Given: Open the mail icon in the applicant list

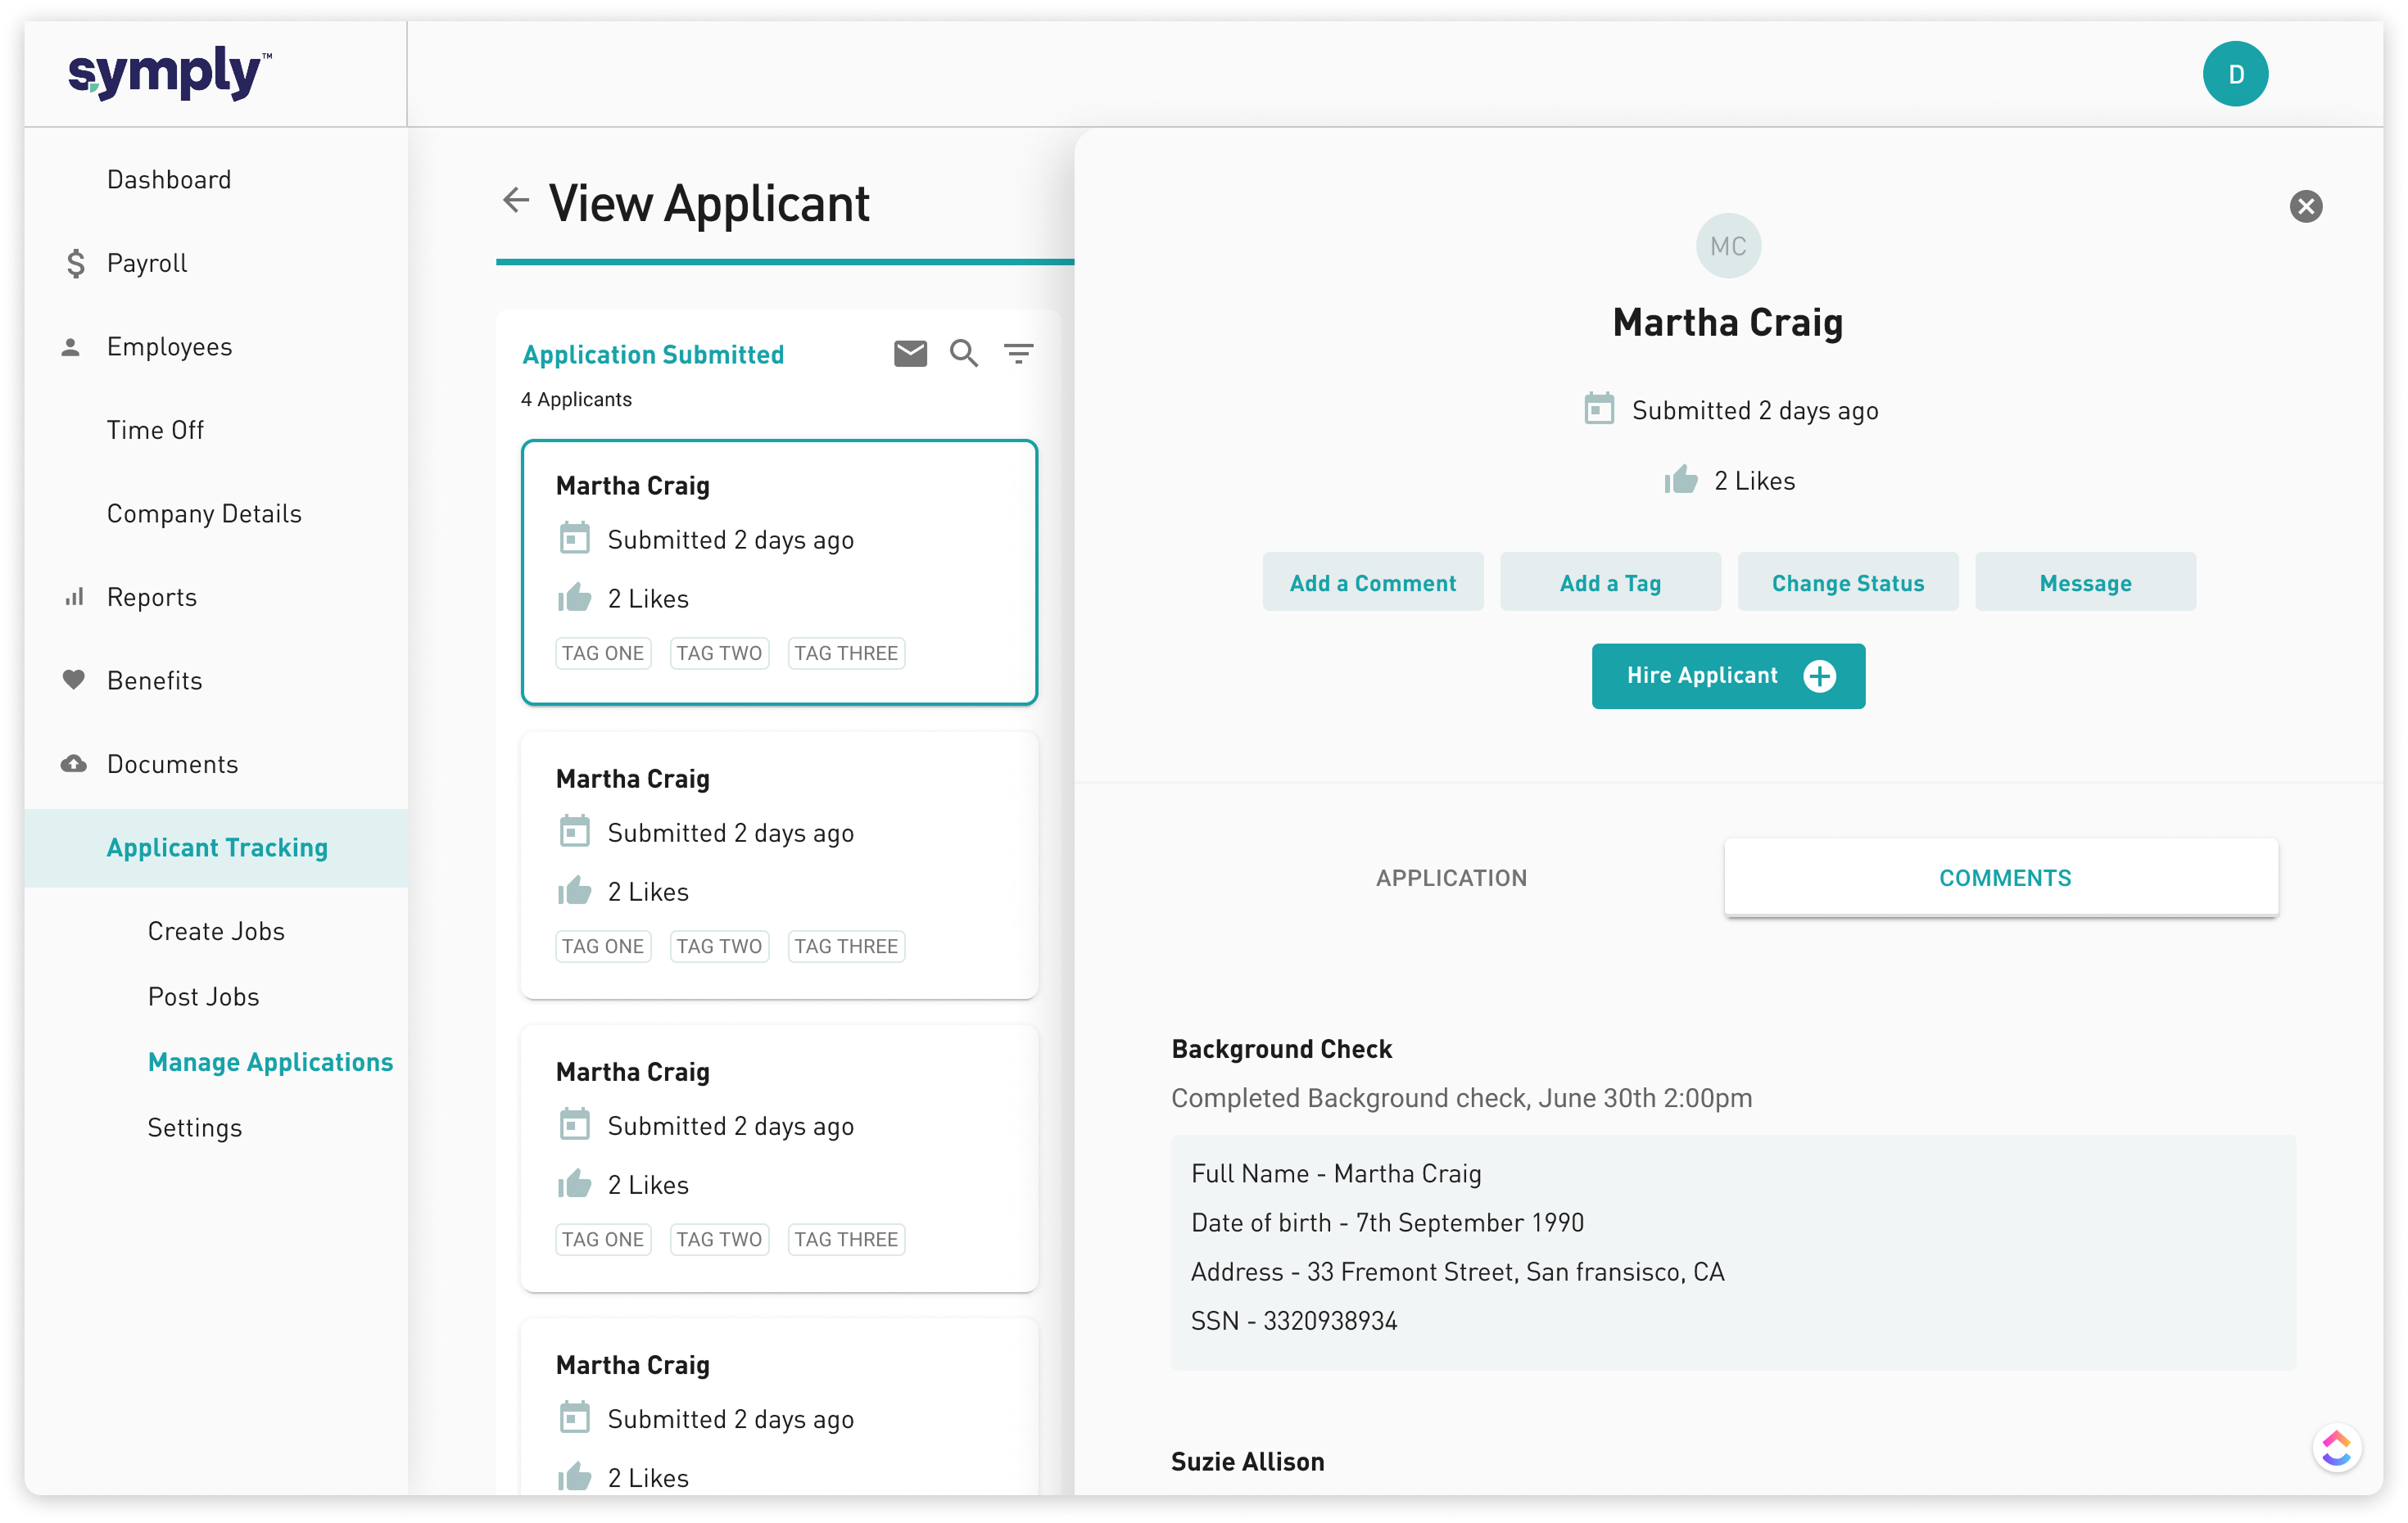Looking at the screenshot, I should [x=909, y=353].
